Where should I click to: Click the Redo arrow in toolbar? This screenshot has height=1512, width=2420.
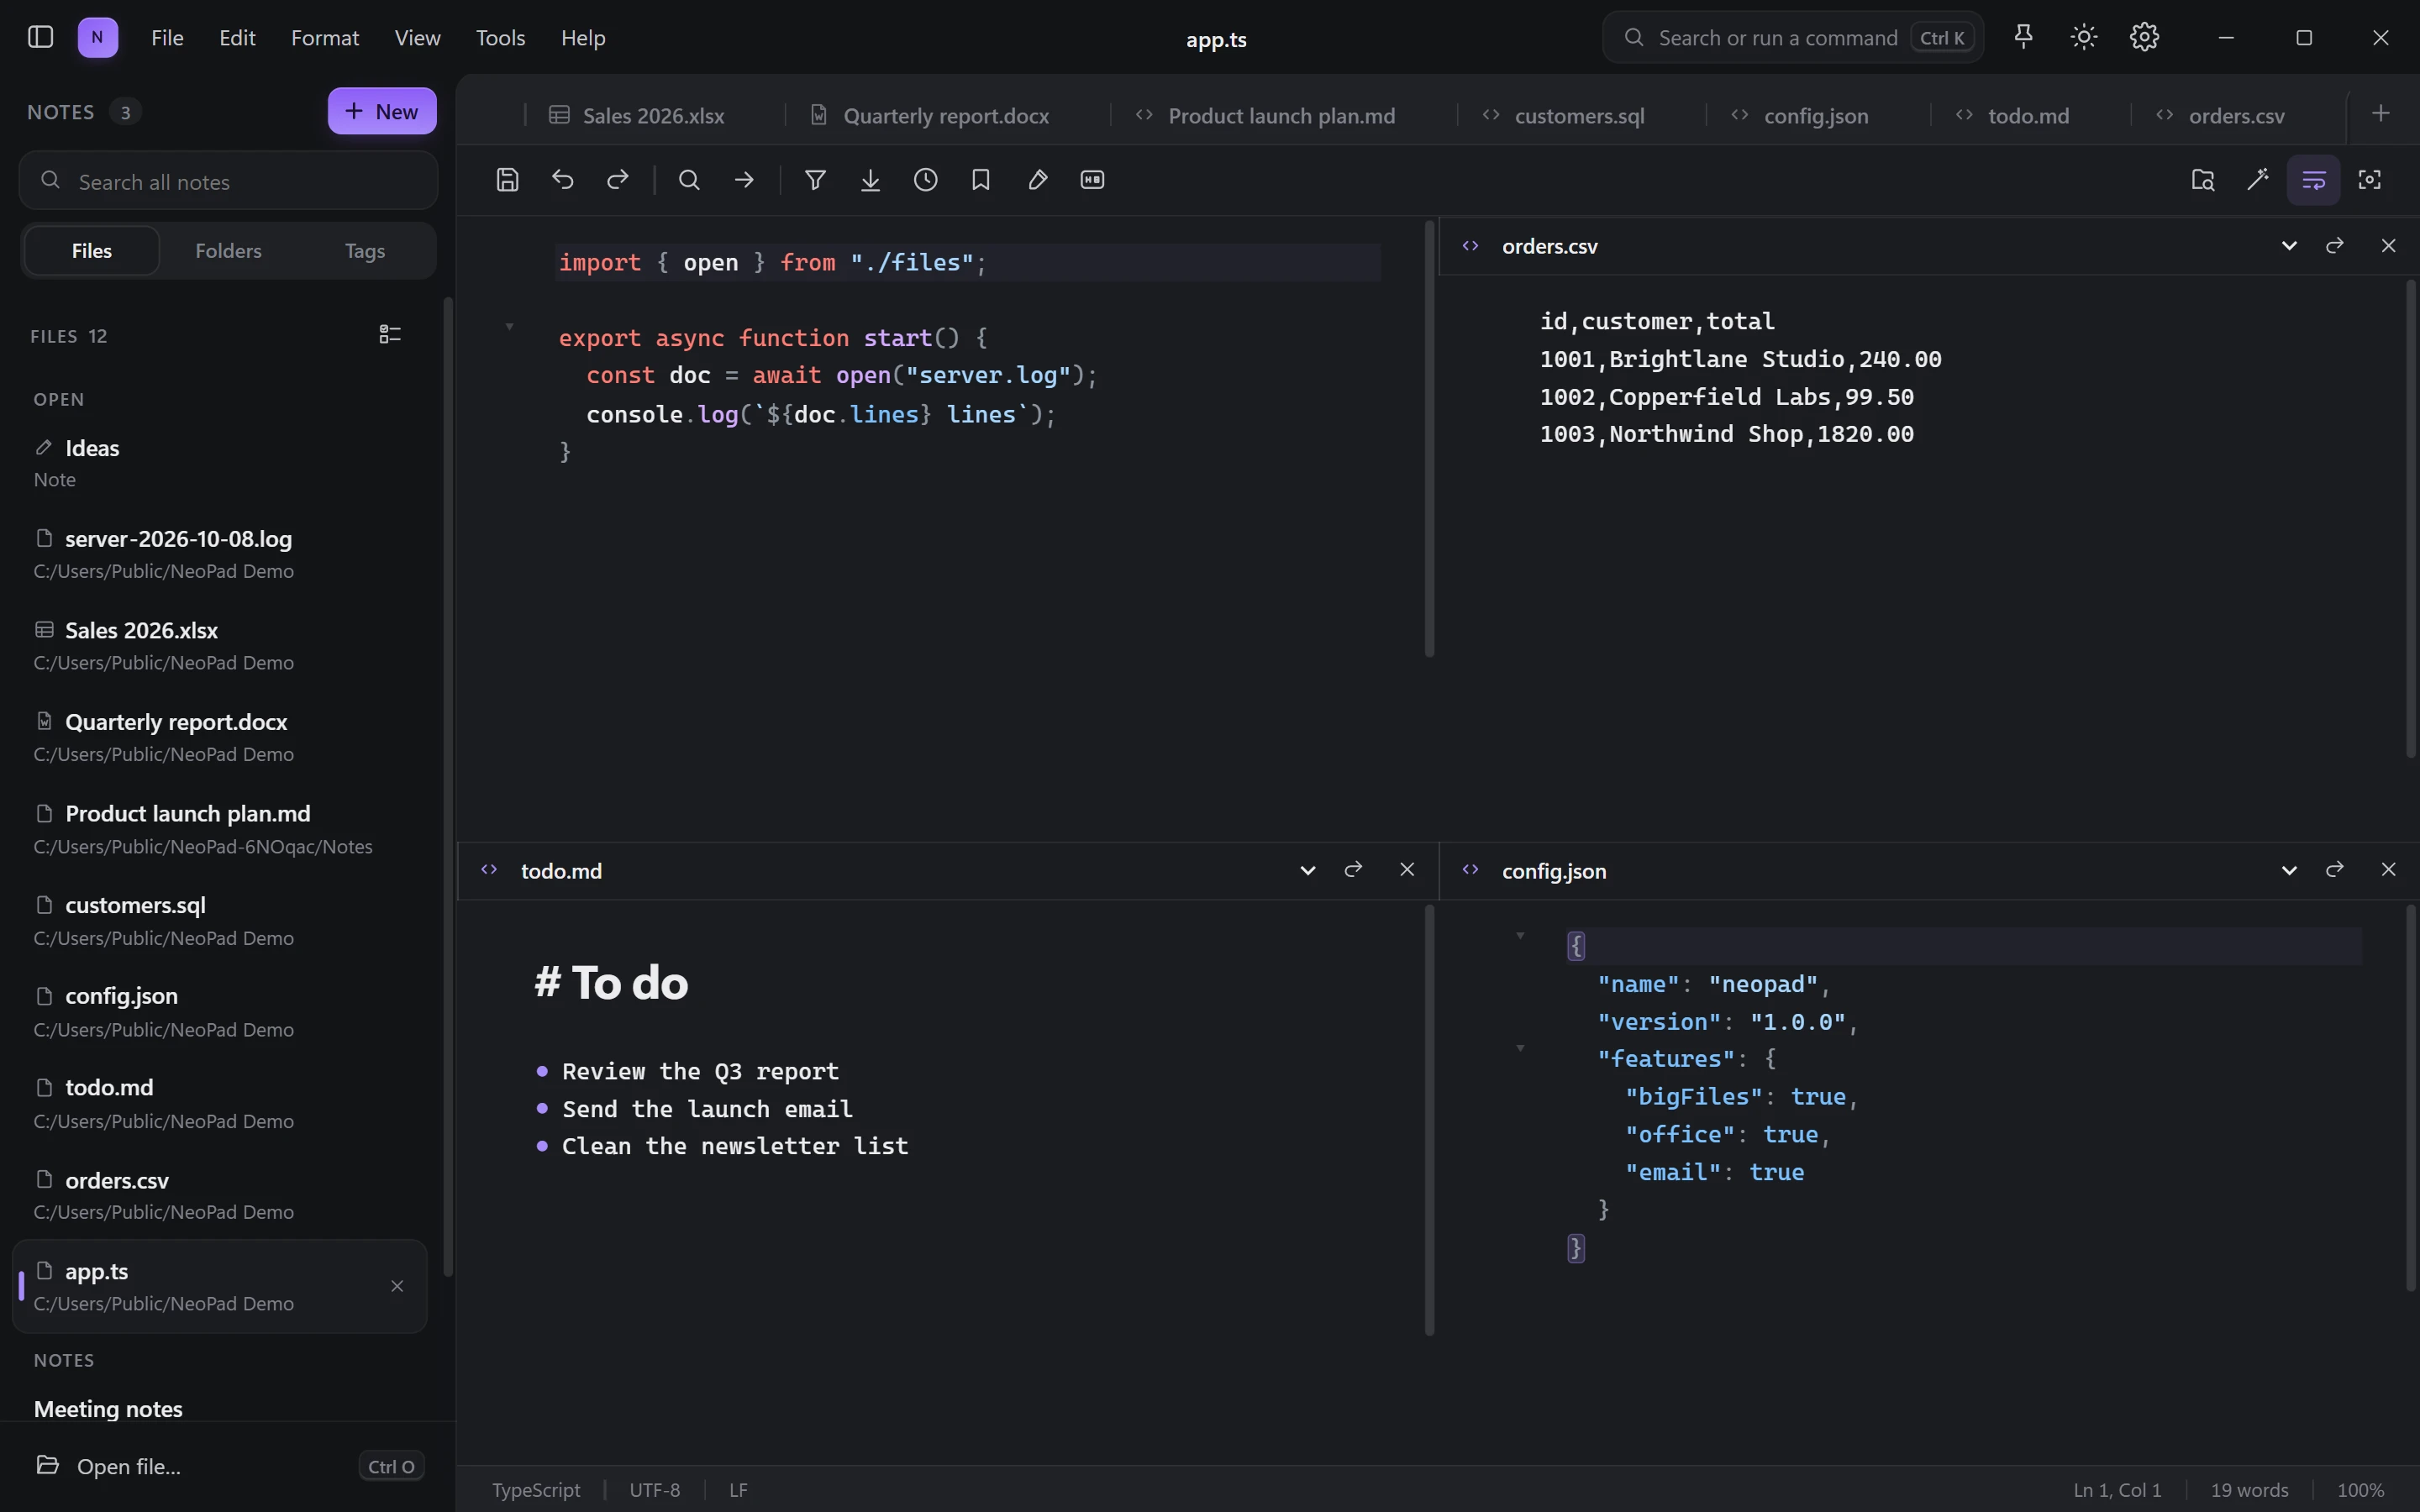[618, 180]
